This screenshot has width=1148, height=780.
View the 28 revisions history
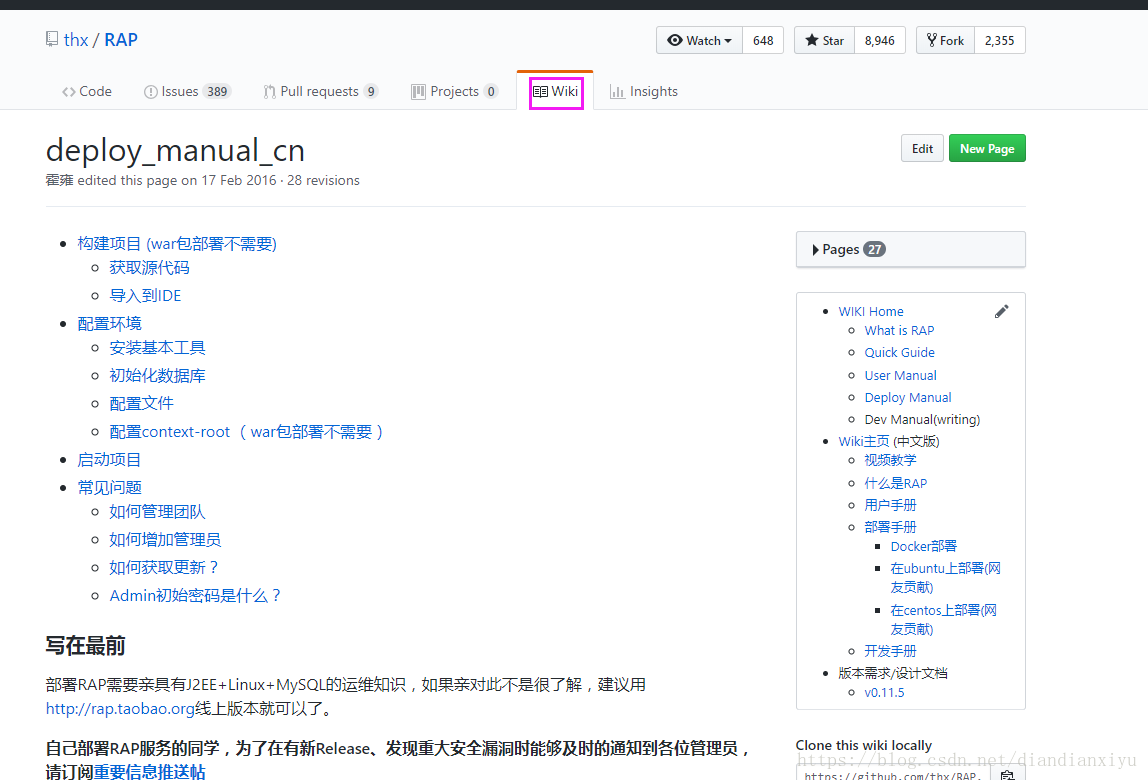tap(323, 180)
